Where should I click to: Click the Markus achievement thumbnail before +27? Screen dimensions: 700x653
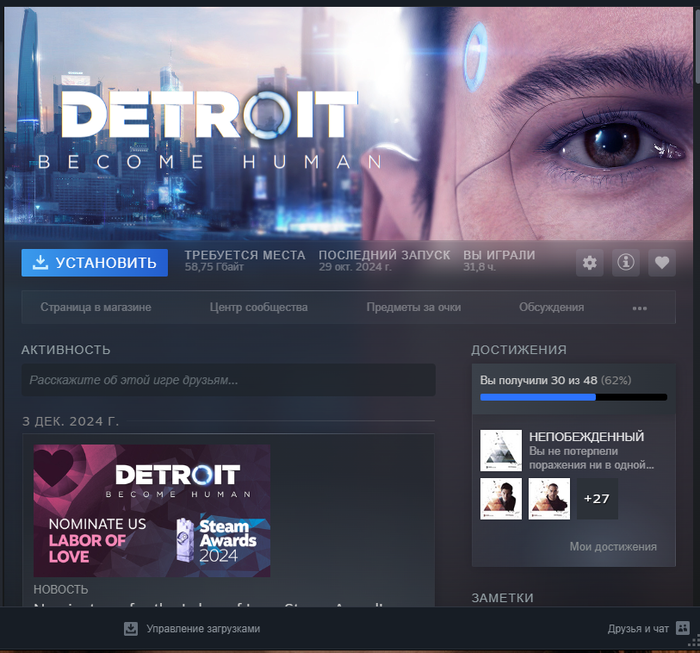(549, 499)
